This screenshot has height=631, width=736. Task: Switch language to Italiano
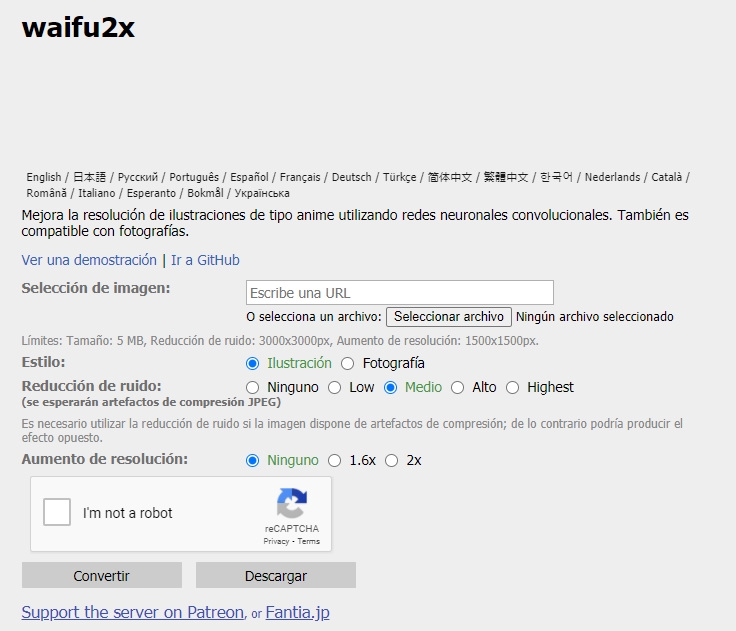[97, 193]
